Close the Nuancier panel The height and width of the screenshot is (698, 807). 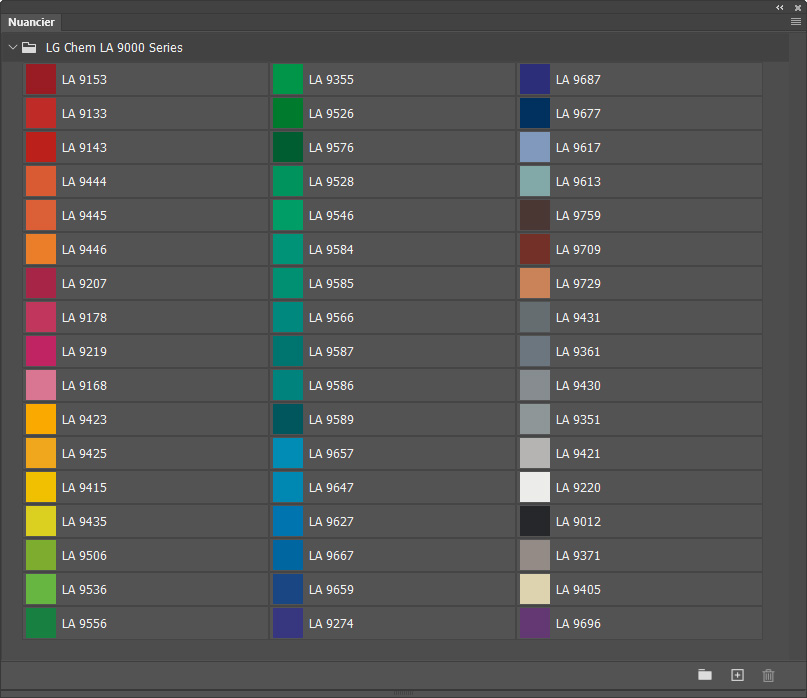click(x=798, y=8)
